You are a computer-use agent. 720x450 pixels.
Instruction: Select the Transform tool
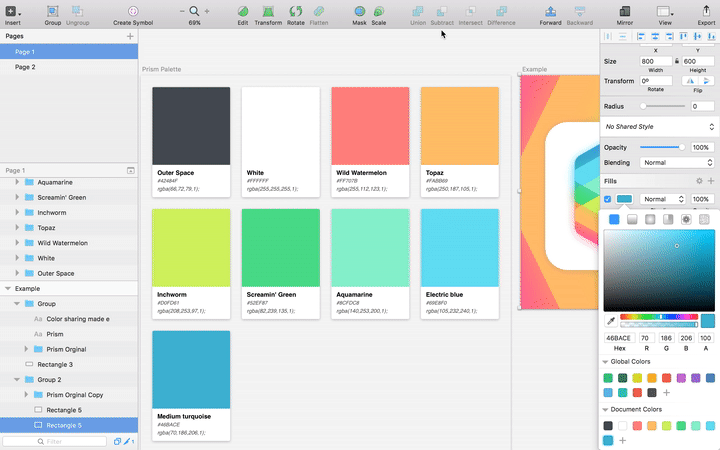[x=267, y=12]
